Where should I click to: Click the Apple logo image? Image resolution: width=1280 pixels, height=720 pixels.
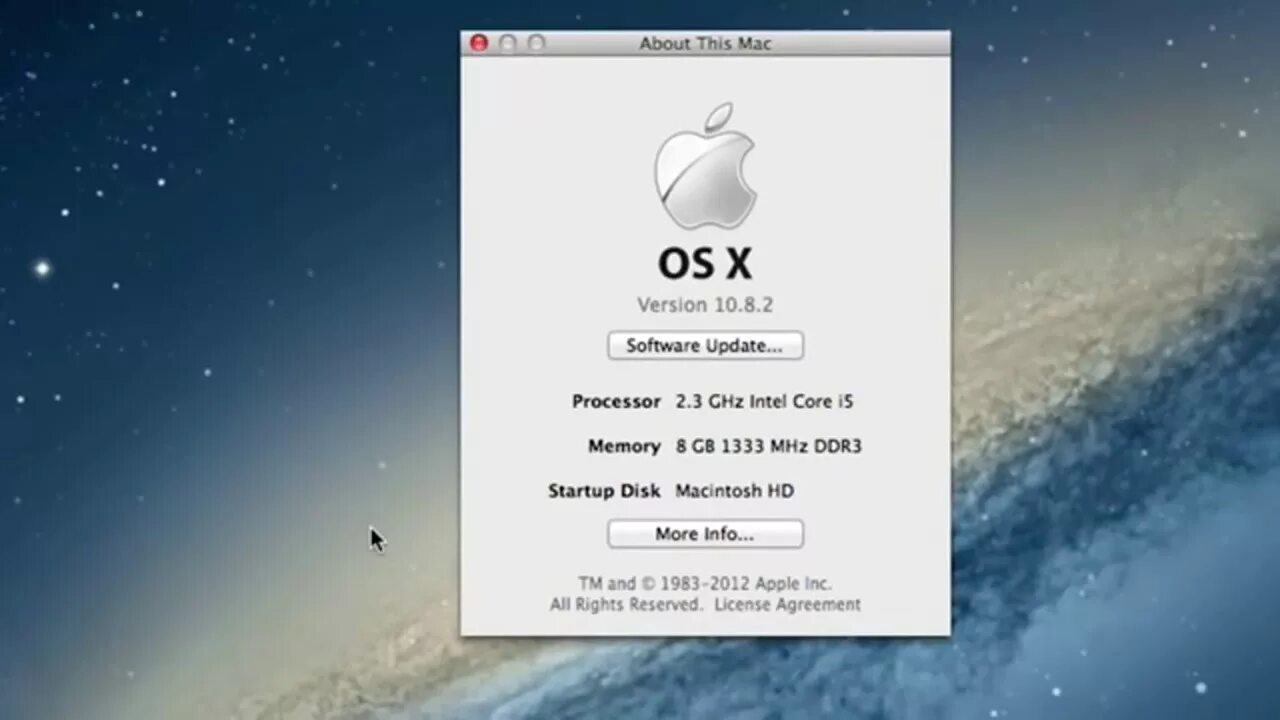point(705,166)
